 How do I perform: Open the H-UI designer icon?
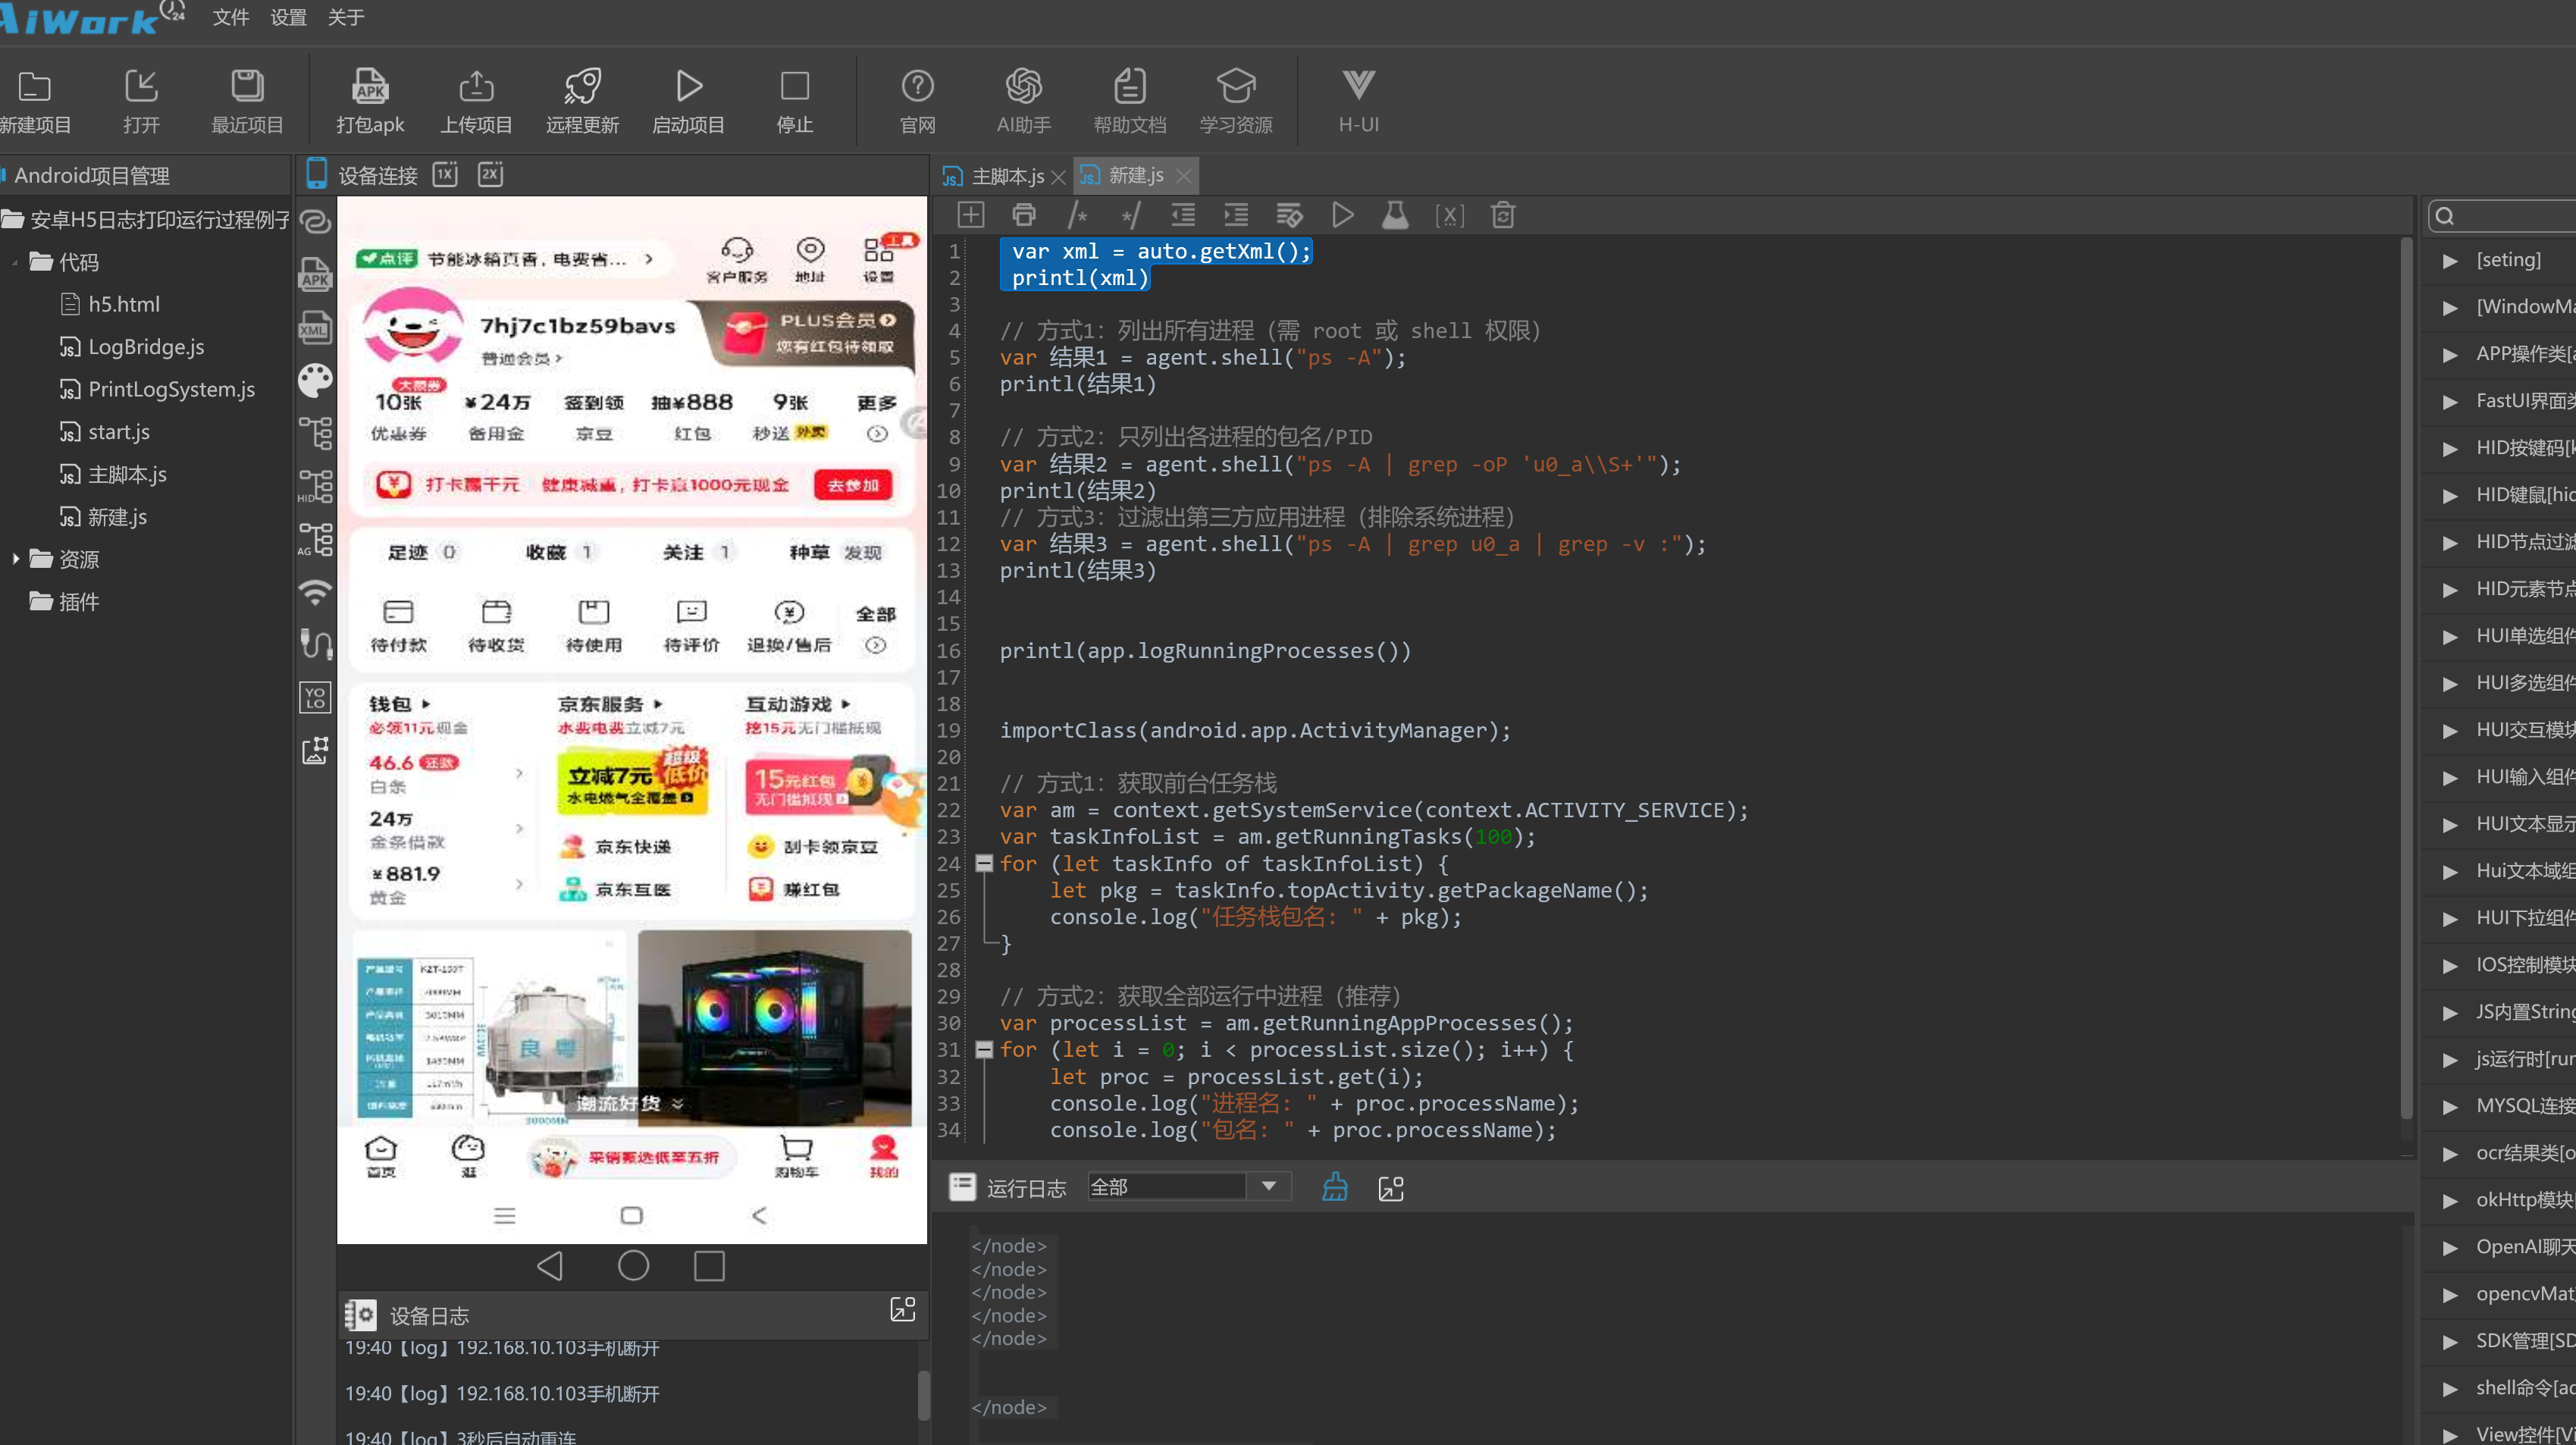1358,100
